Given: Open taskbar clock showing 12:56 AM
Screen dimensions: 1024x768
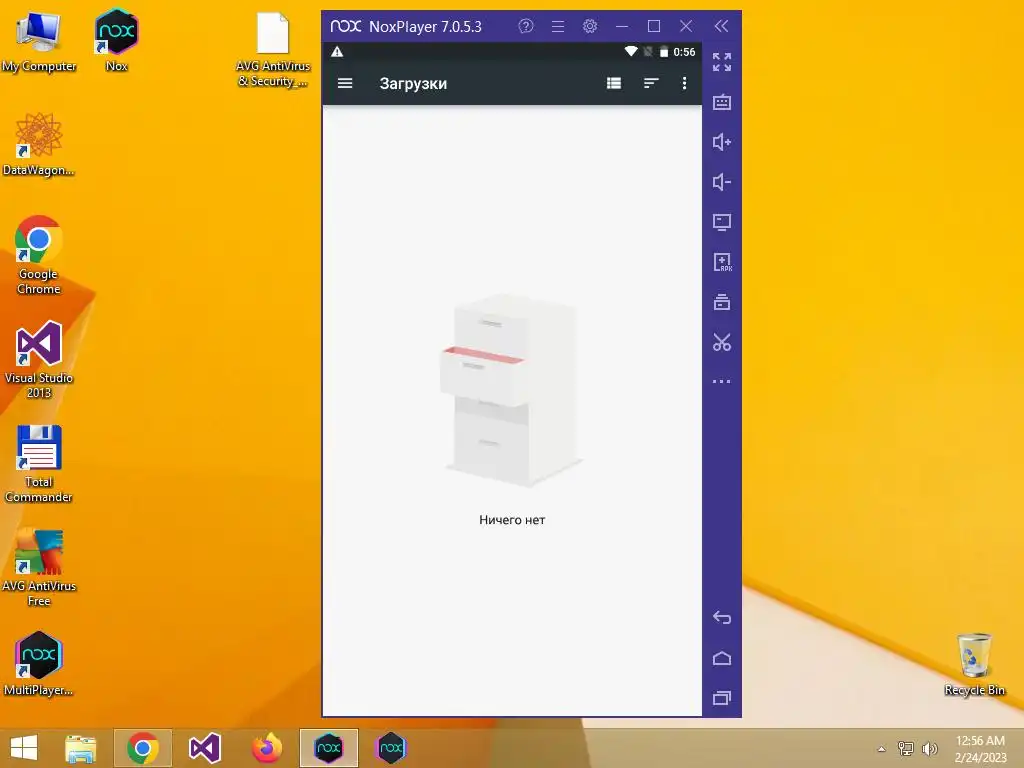Looking at the screenshot, I should click(980, 748).
